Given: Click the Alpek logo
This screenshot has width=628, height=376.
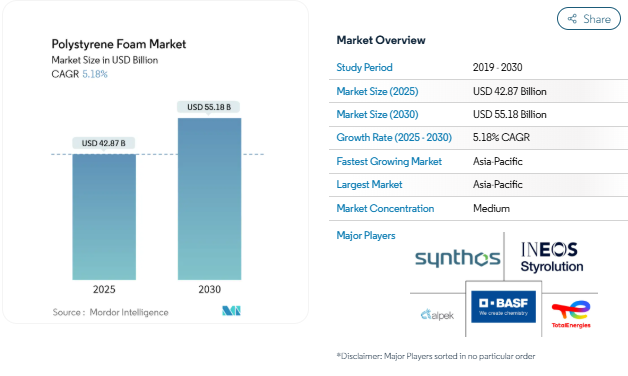Looking at the screenshot, I should [437, 315].
